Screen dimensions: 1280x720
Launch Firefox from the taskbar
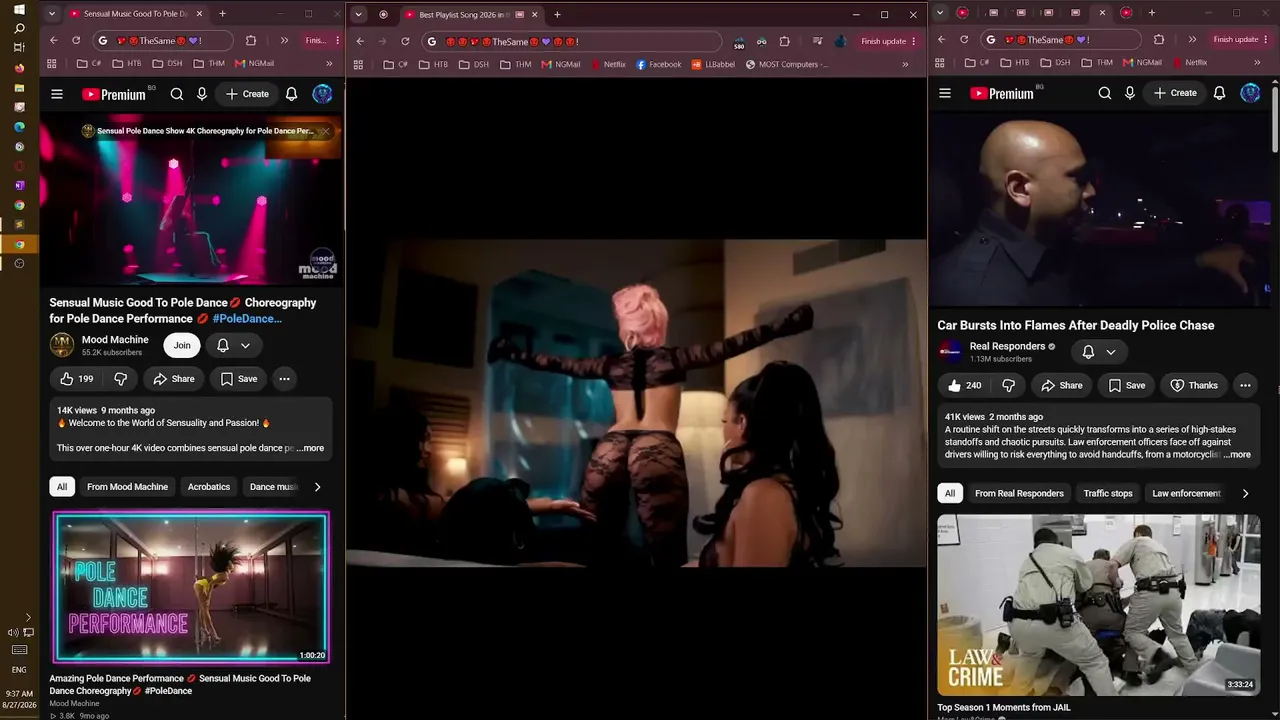tap(19, 68)
